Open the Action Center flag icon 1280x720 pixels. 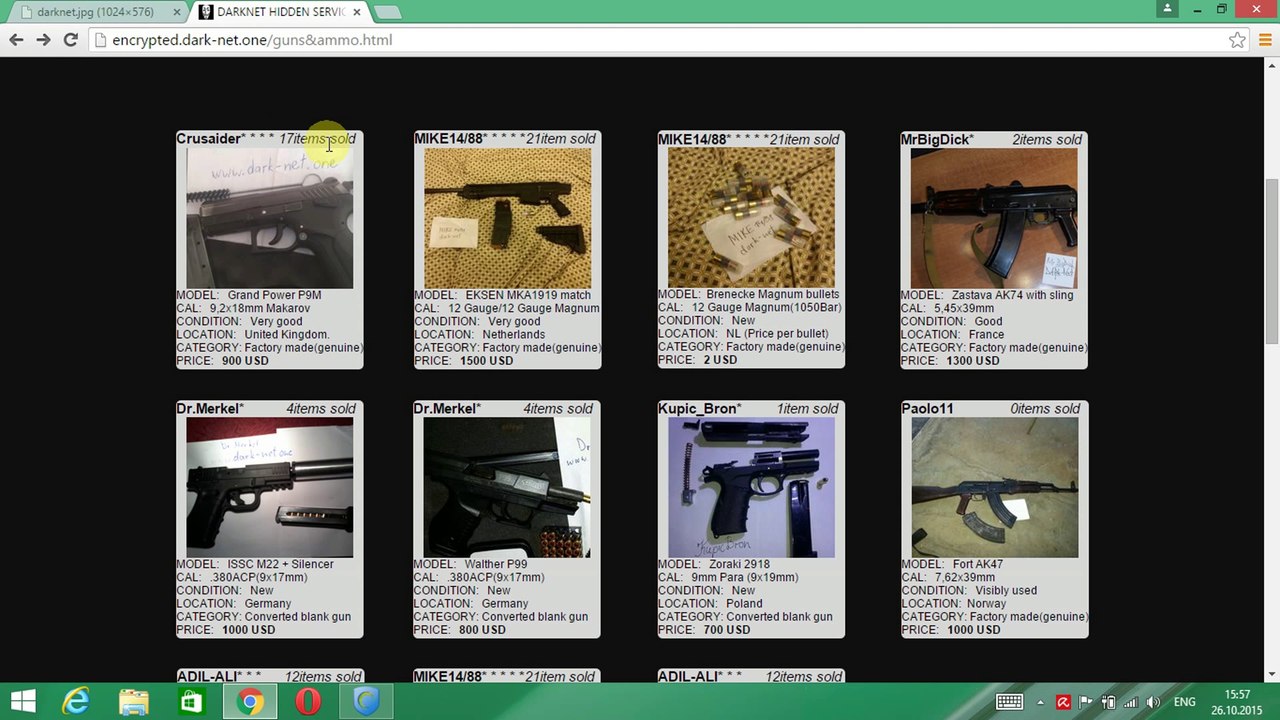1085,702
